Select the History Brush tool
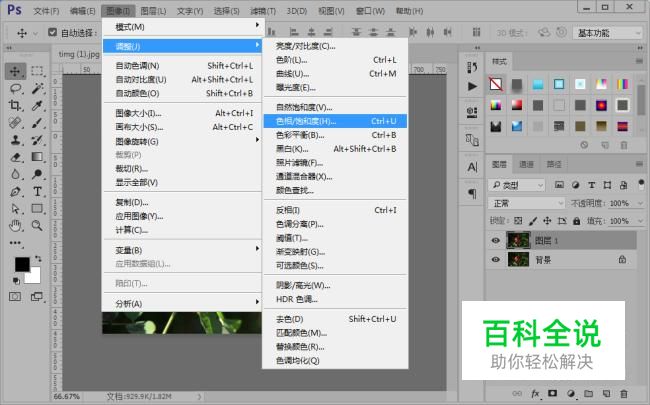 [x=37, y=140]
